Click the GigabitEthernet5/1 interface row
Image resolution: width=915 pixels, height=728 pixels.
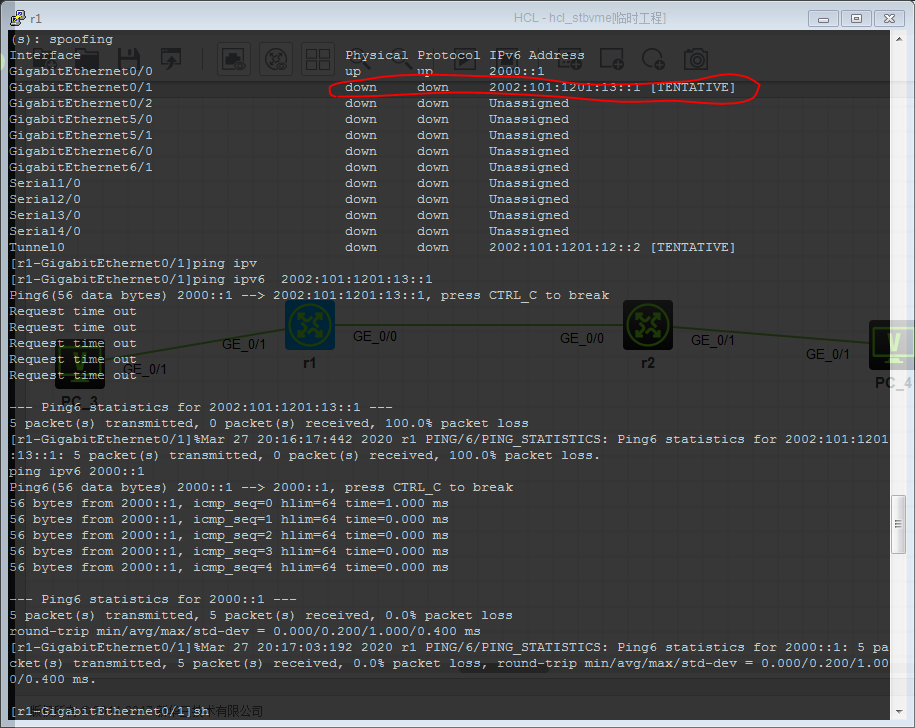[x=289, y=135]
